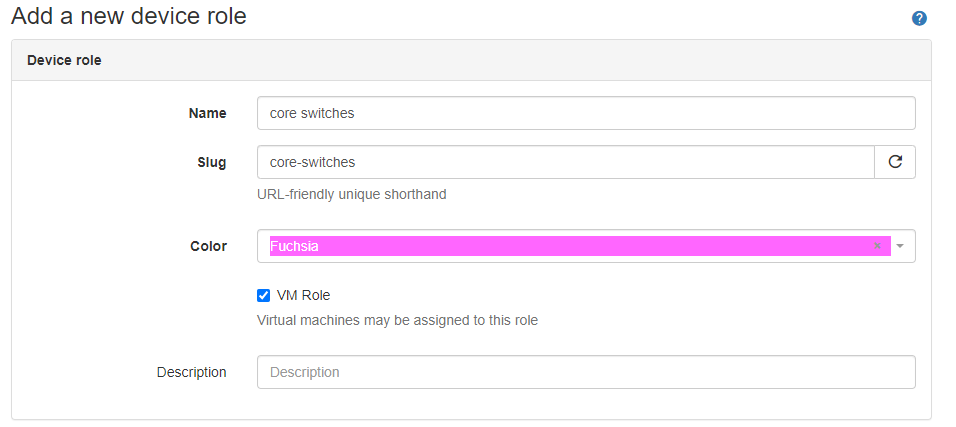Click the word 'Fuchsia' in the Color field
This screenshot has width=956, height=427.
coord(294,246)
